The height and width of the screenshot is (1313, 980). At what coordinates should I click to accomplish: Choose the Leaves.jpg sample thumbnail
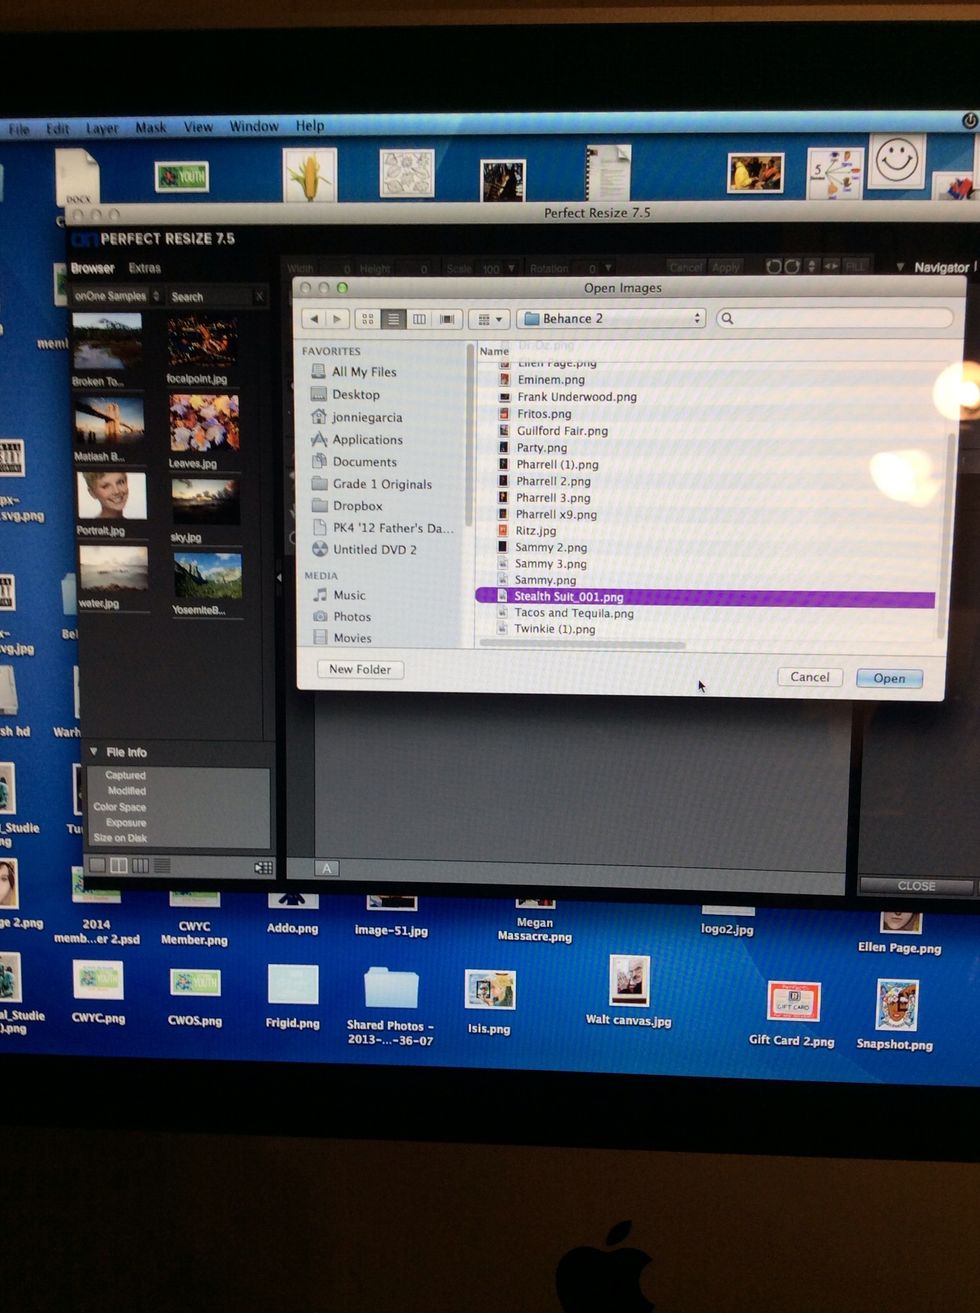(x=204, y=423)
